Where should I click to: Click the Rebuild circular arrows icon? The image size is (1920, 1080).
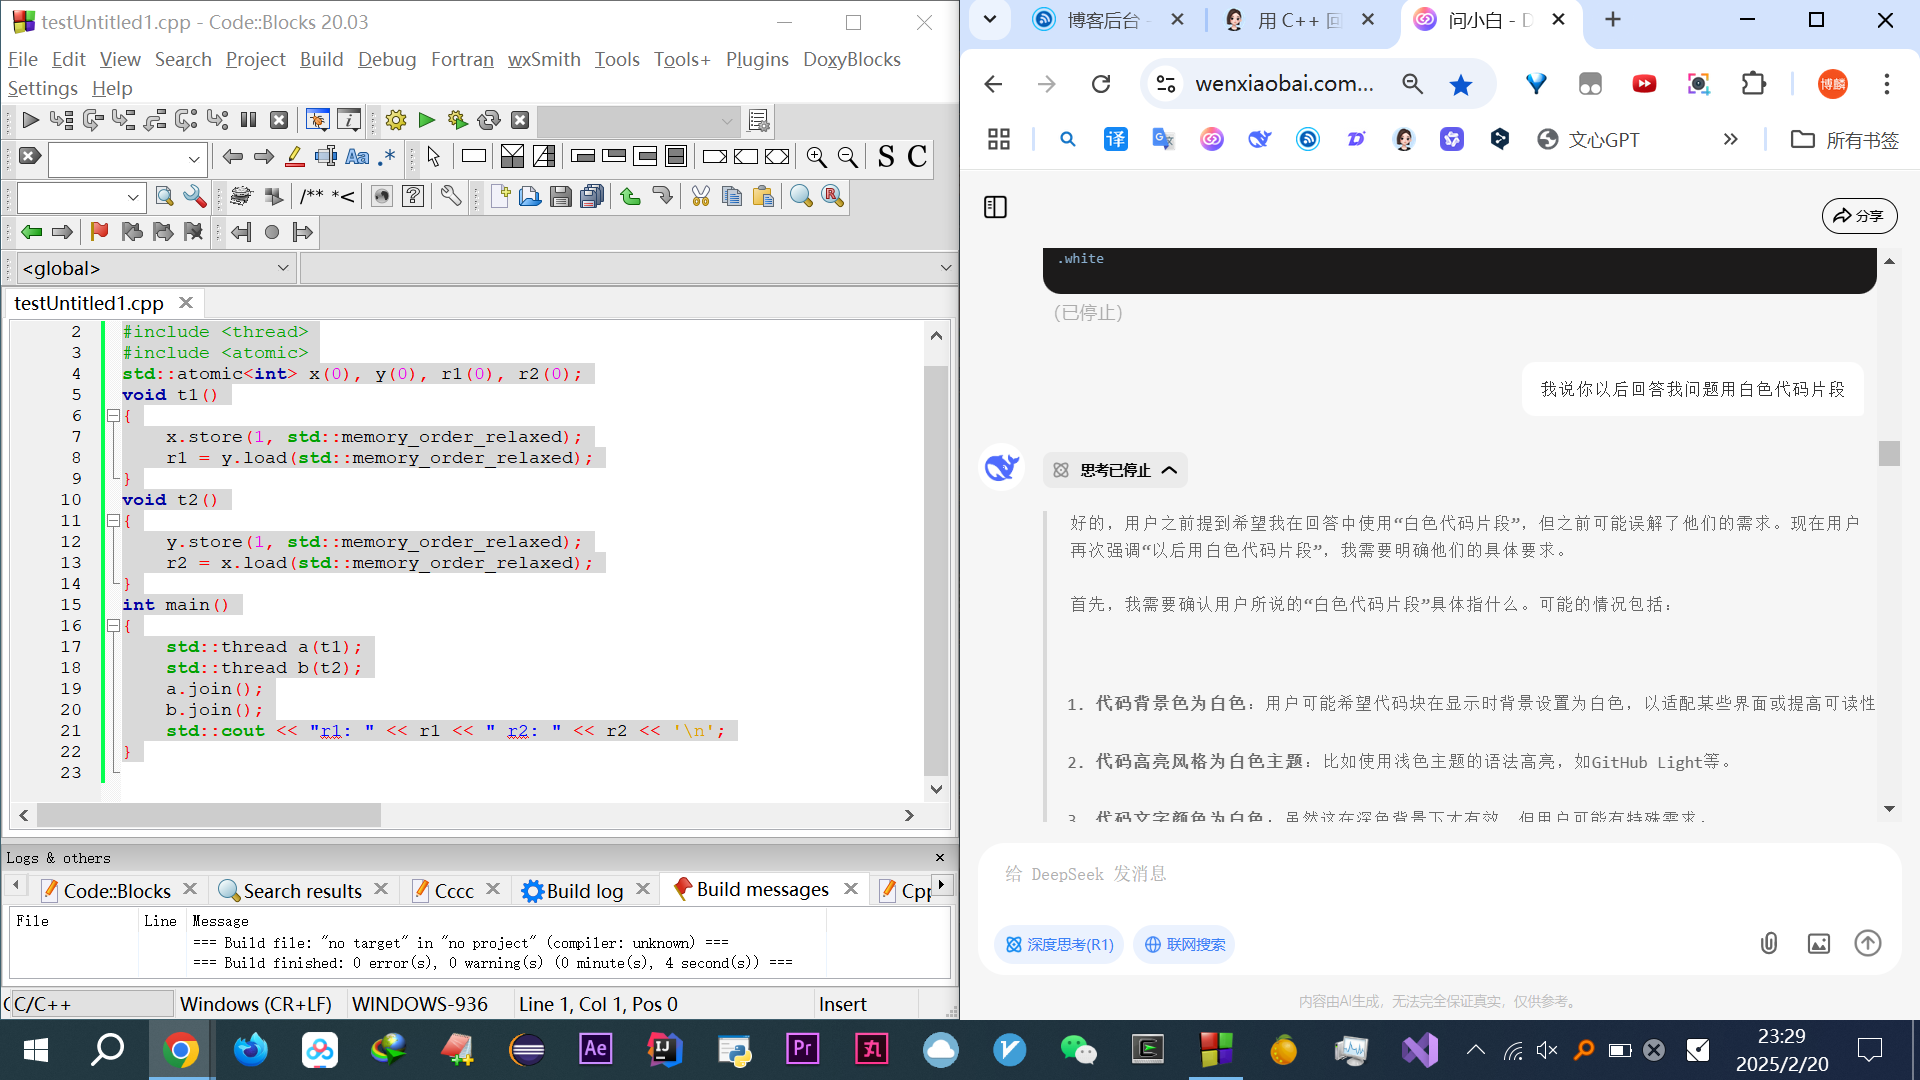[489, 120]
